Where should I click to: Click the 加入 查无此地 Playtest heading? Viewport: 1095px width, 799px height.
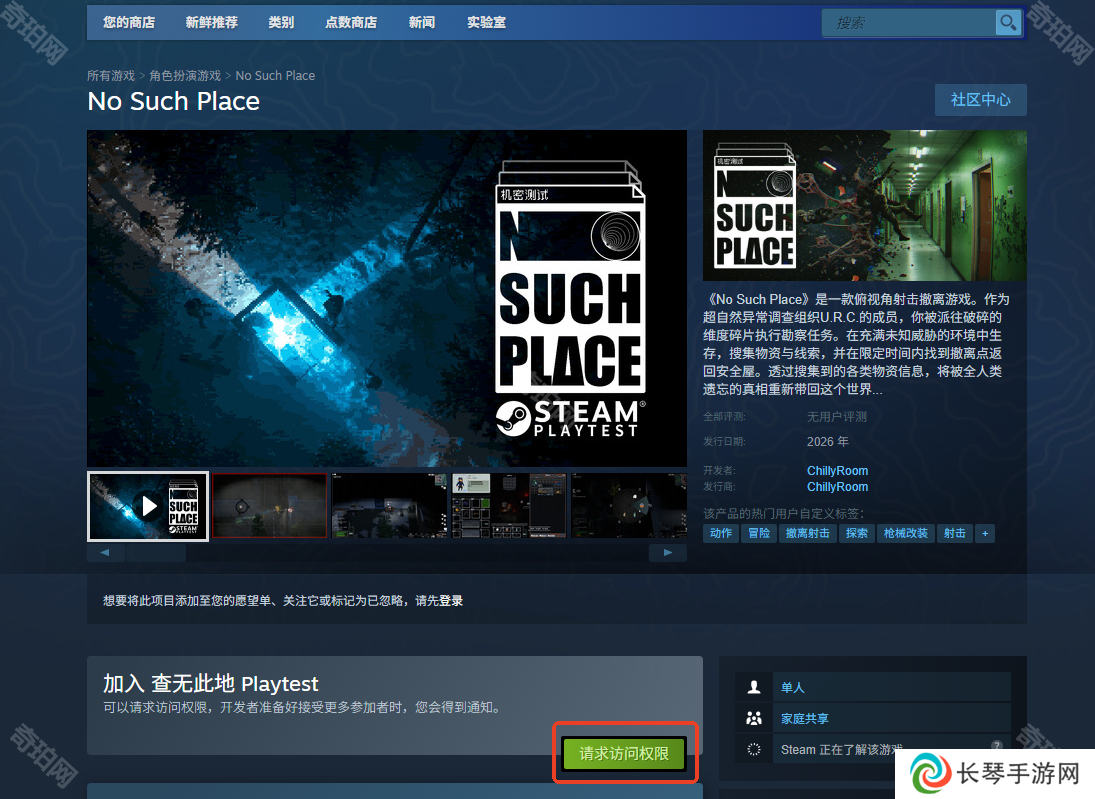point(210,683)
